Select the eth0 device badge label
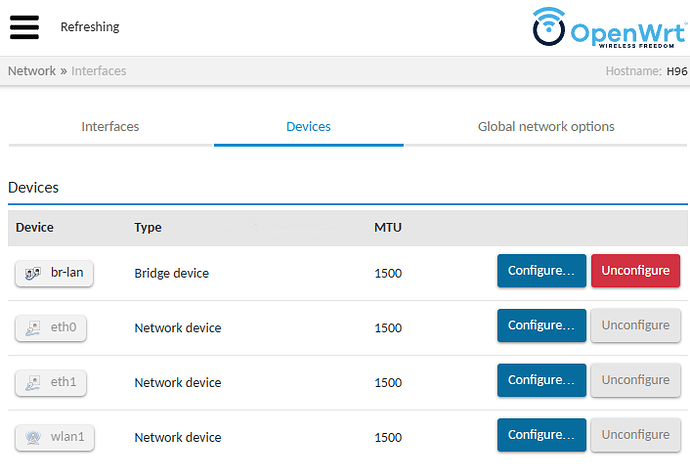The width and height of the screenshot is (690, 476). click(x=63, y=327)
